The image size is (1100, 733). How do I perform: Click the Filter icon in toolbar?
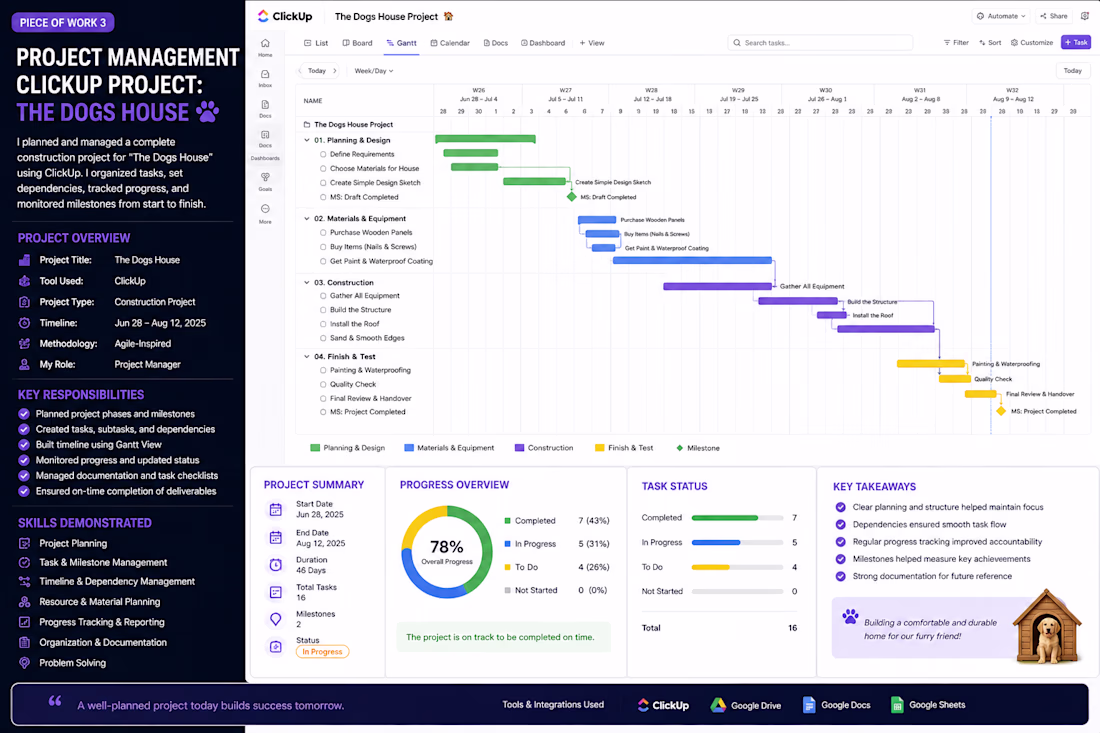click(x=947, y=43)
